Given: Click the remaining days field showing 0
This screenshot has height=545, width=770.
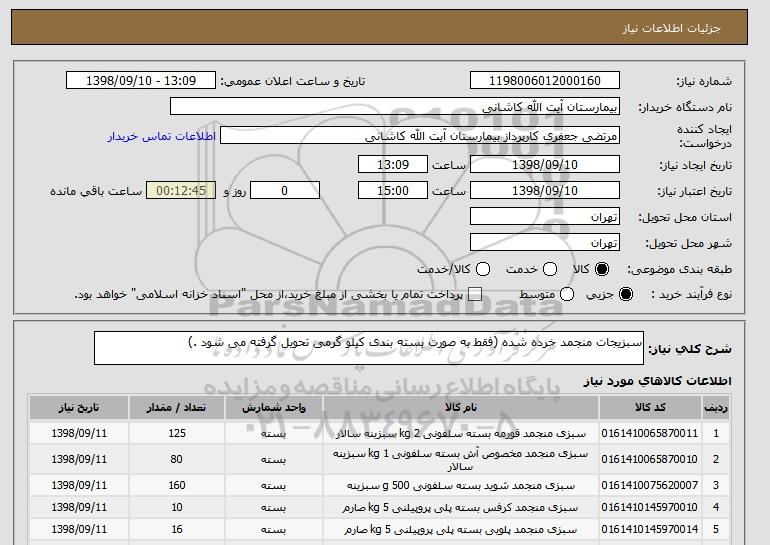Looking at the screenshot, I should (285, 191).
